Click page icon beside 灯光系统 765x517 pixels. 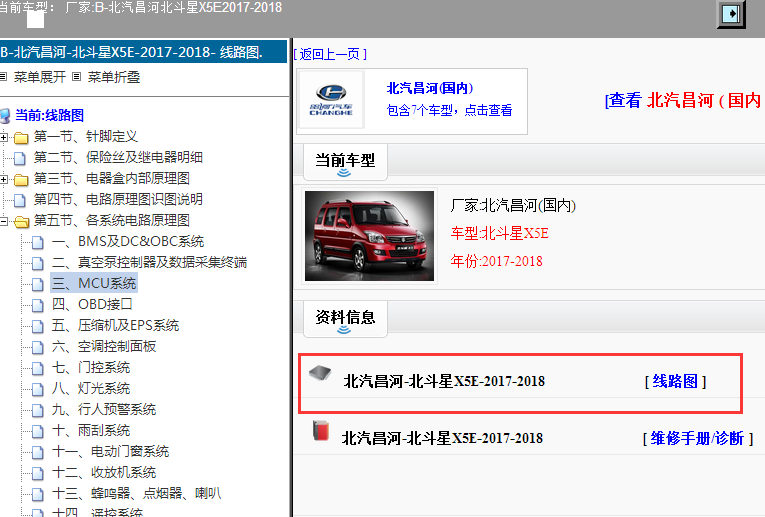(38, 389)
